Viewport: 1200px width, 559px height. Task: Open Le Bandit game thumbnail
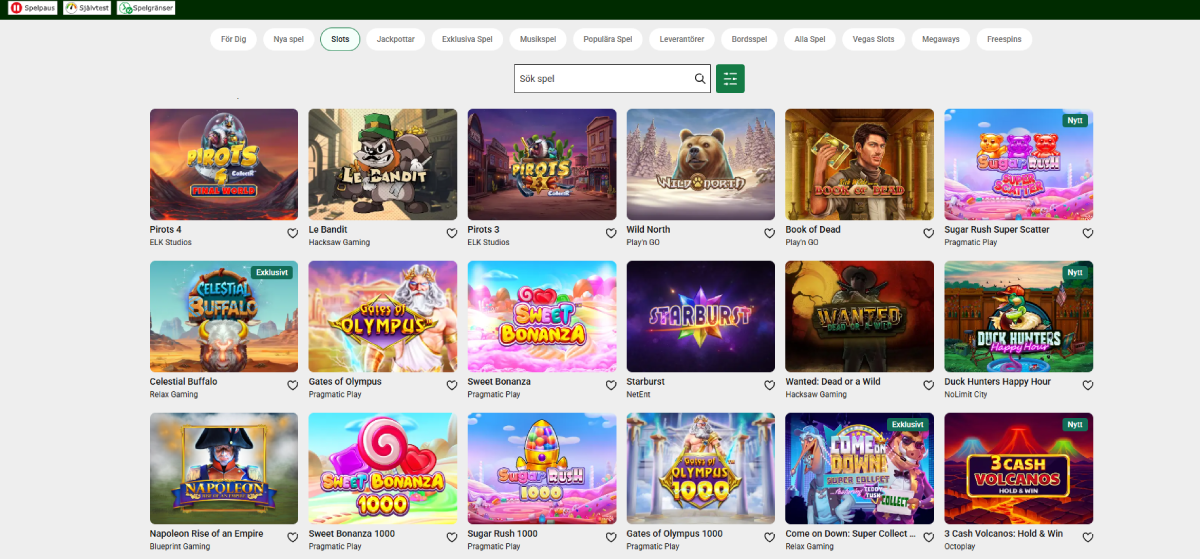pos(383,164)
